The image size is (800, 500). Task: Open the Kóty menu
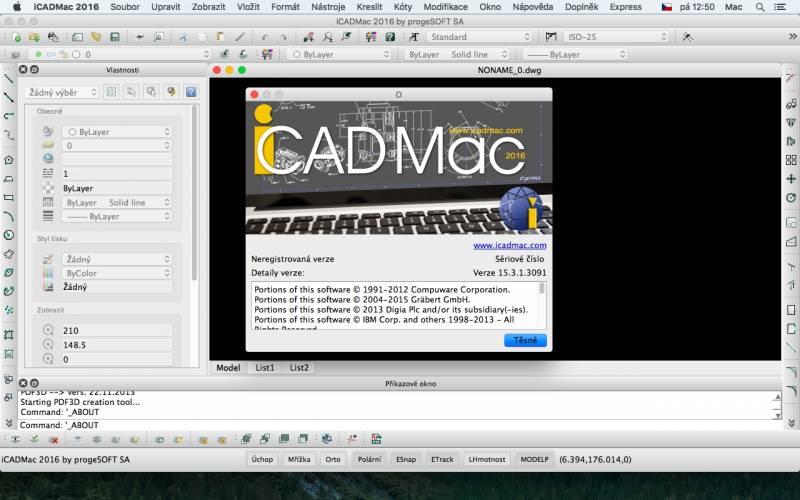403,7
